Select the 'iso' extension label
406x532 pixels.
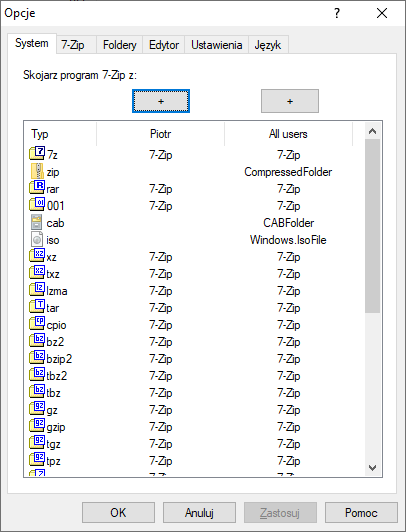pos(53,240)
